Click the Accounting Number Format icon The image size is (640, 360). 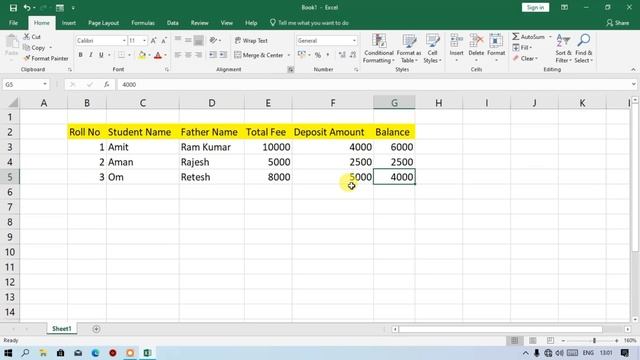[302, 55]
